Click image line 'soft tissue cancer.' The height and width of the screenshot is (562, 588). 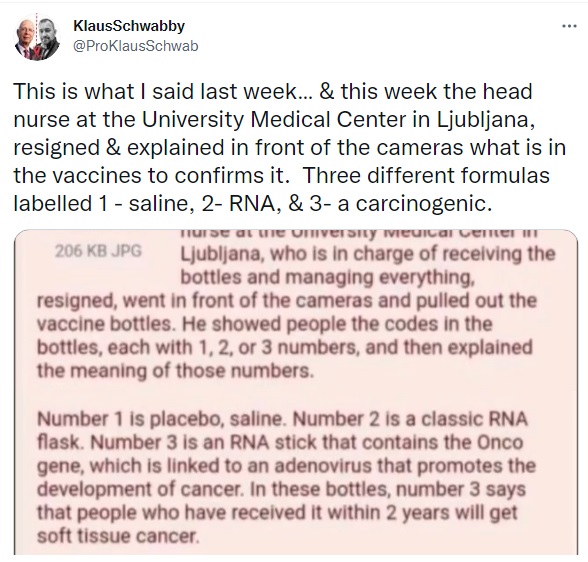117,537
